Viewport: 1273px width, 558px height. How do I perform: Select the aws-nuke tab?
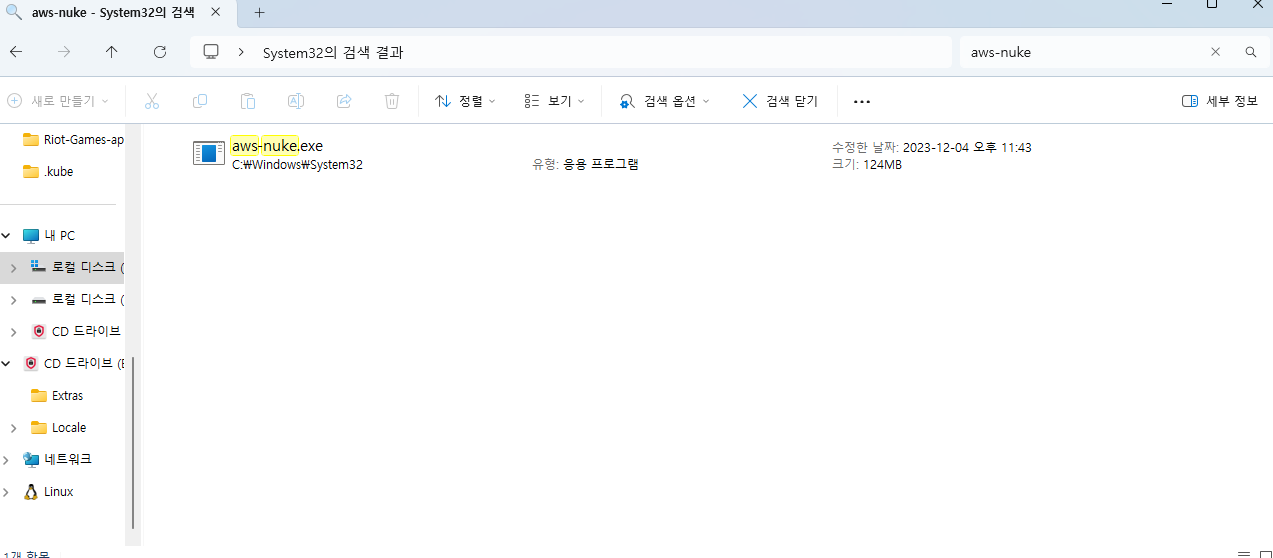(112, 13)
